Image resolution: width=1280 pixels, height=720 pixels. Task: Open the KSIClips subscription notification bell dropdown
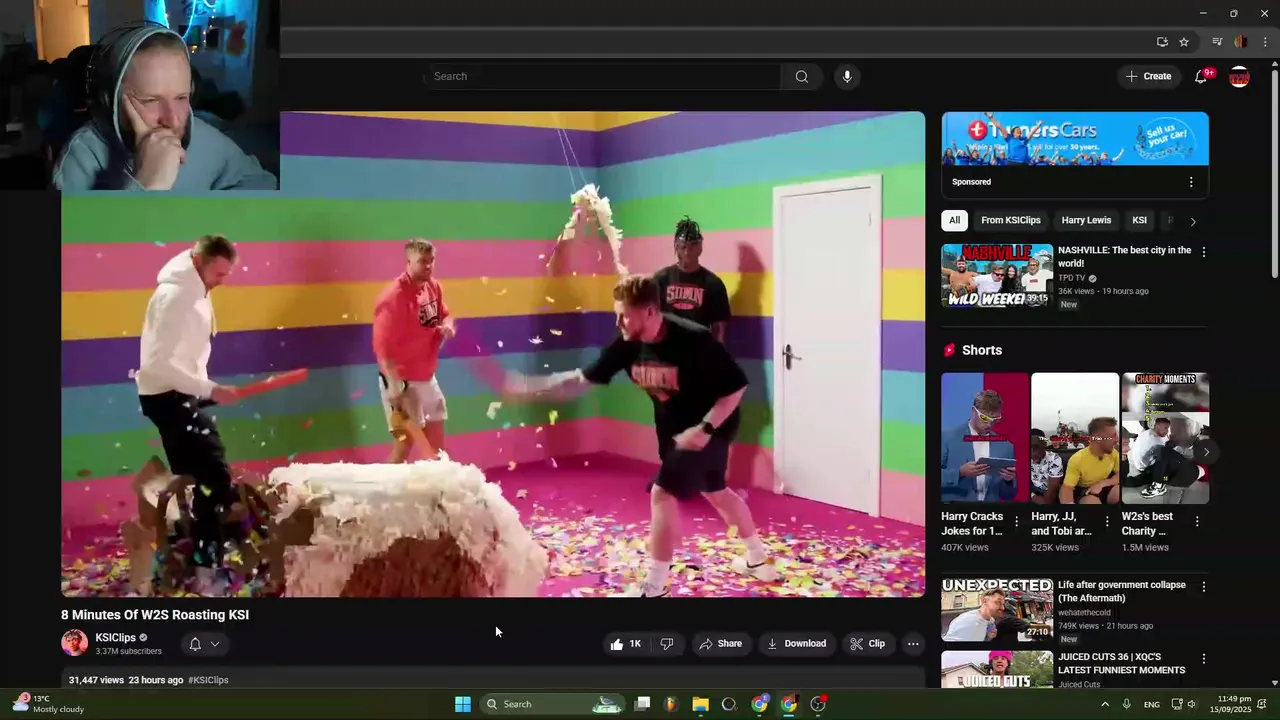pos(204,644)
